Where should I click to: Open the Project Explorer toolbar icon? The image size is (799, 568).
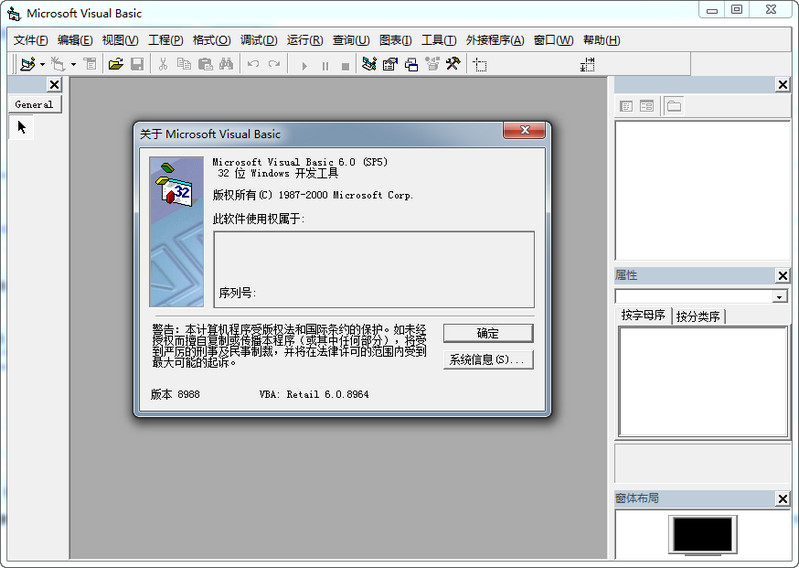pos(369,64)
